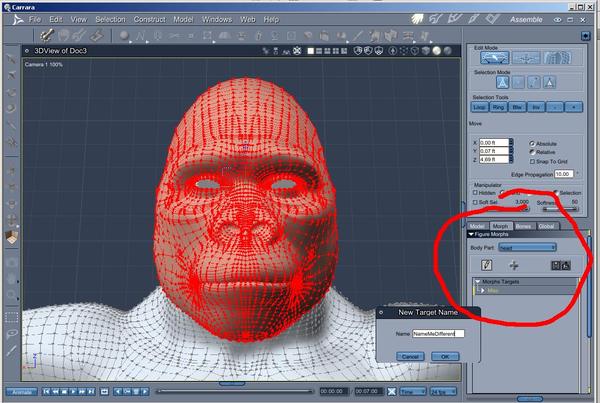The image size is (600, 403).
Task: Click the third Edit Mode icon
Action: click(557, 58)
